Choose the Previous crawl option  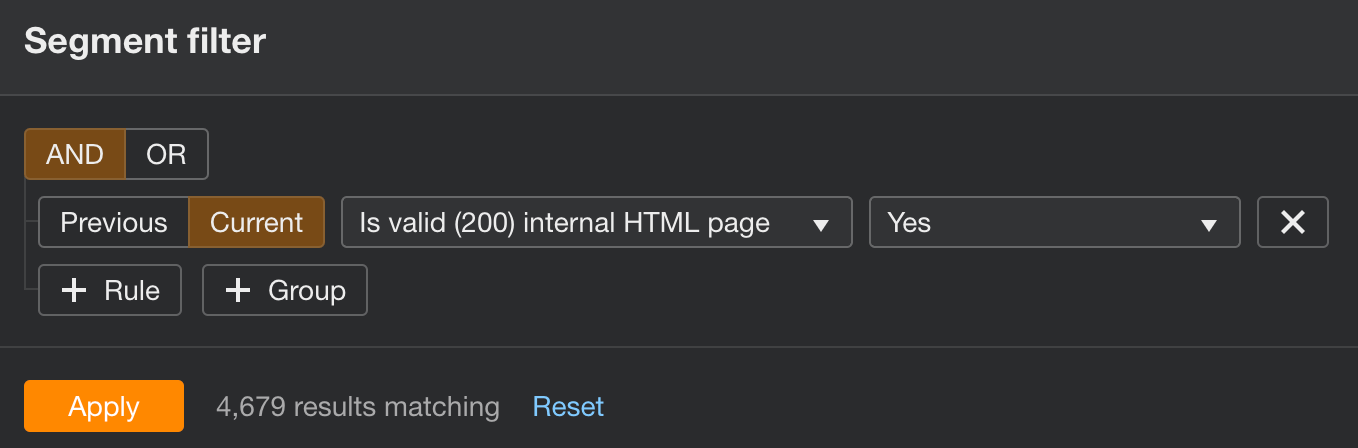(x=114, y=222)
